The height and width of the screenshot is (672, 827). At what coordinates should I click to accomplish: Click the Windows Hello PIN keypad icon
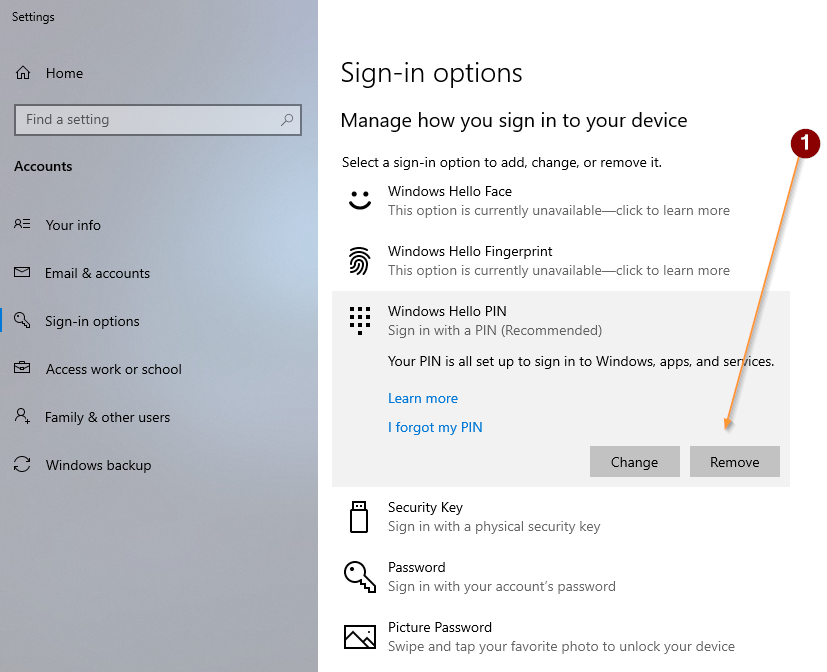[360, 321]
